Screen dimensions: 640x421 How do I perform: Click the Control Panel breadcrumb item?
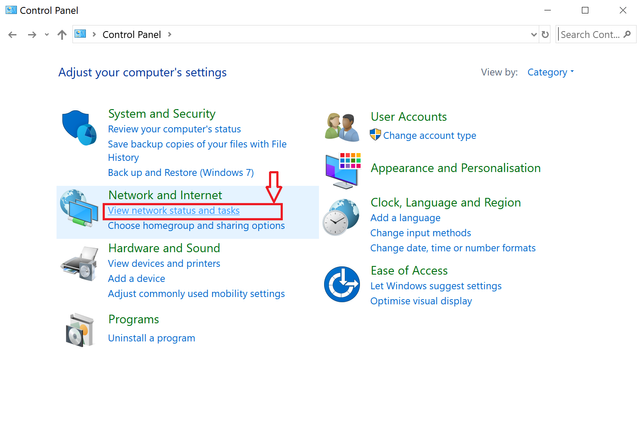point(132,34)
